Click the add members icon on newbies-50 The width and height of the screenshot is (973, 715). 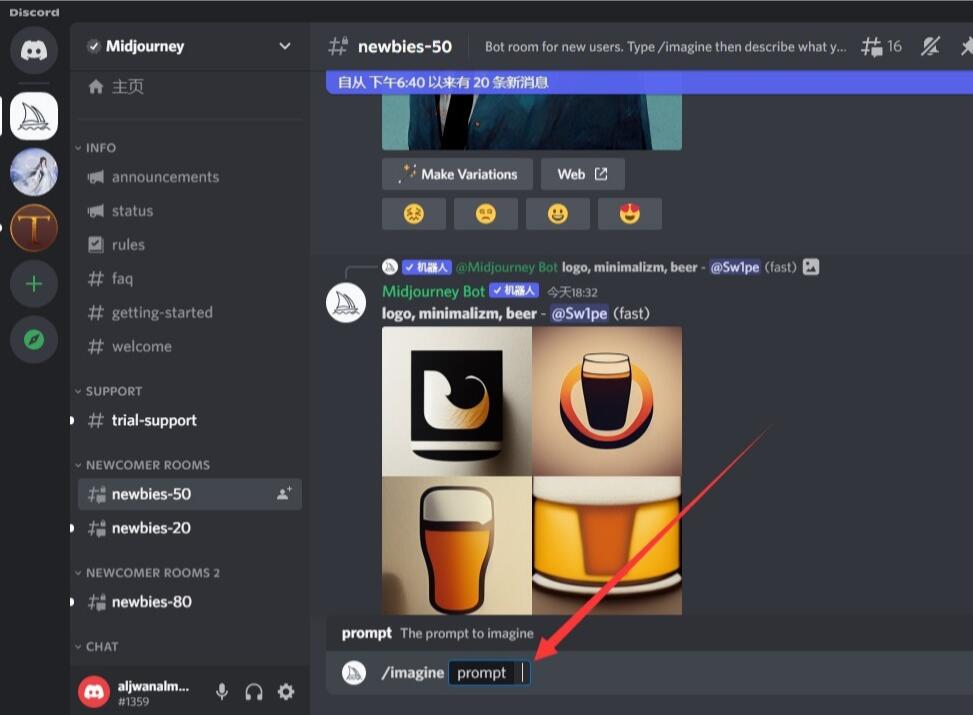click(284, 494)
